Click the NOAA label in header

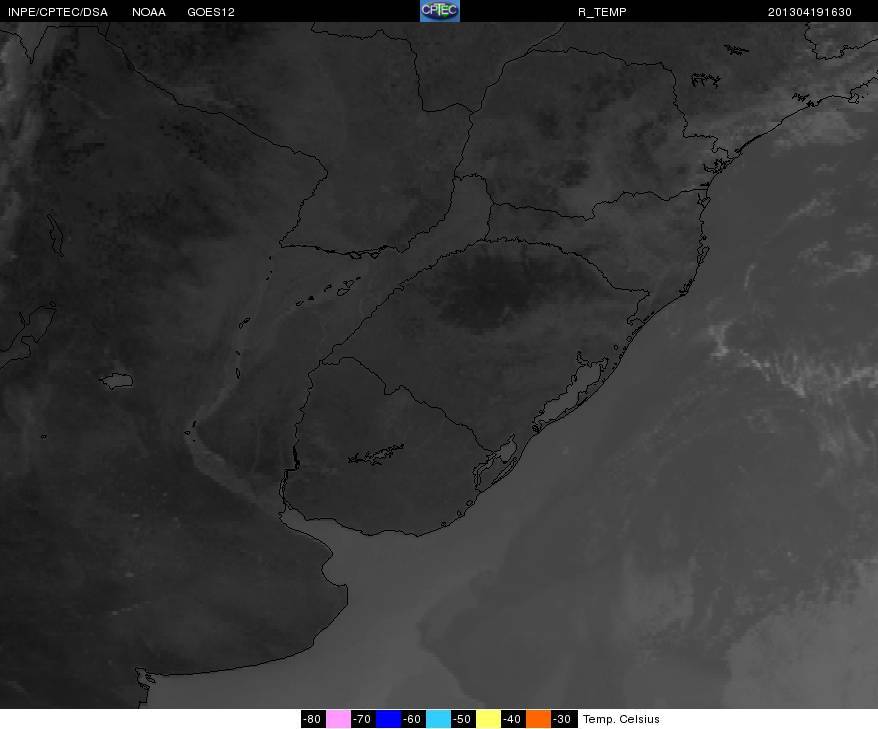pyautogui.click(x=149, y=12)
